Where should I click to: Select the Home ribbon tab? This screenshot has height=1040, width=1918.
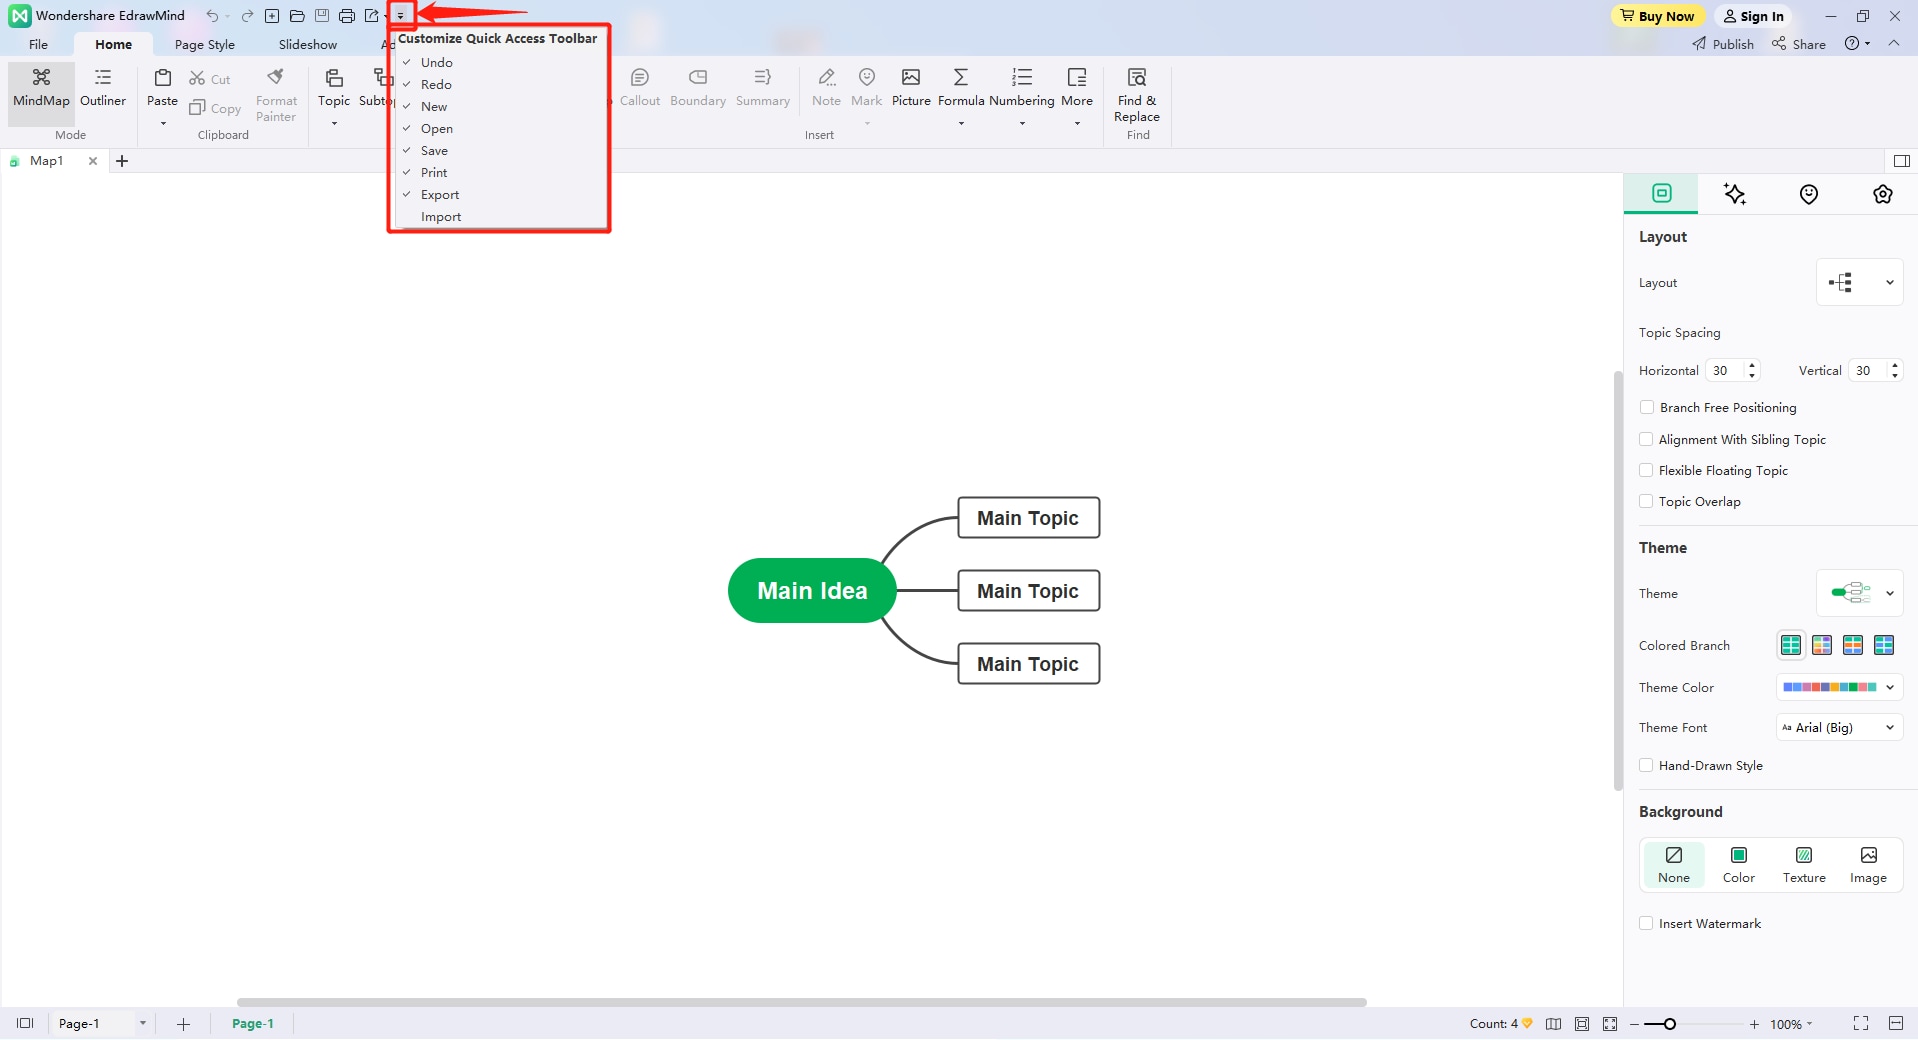click(113, 44)
